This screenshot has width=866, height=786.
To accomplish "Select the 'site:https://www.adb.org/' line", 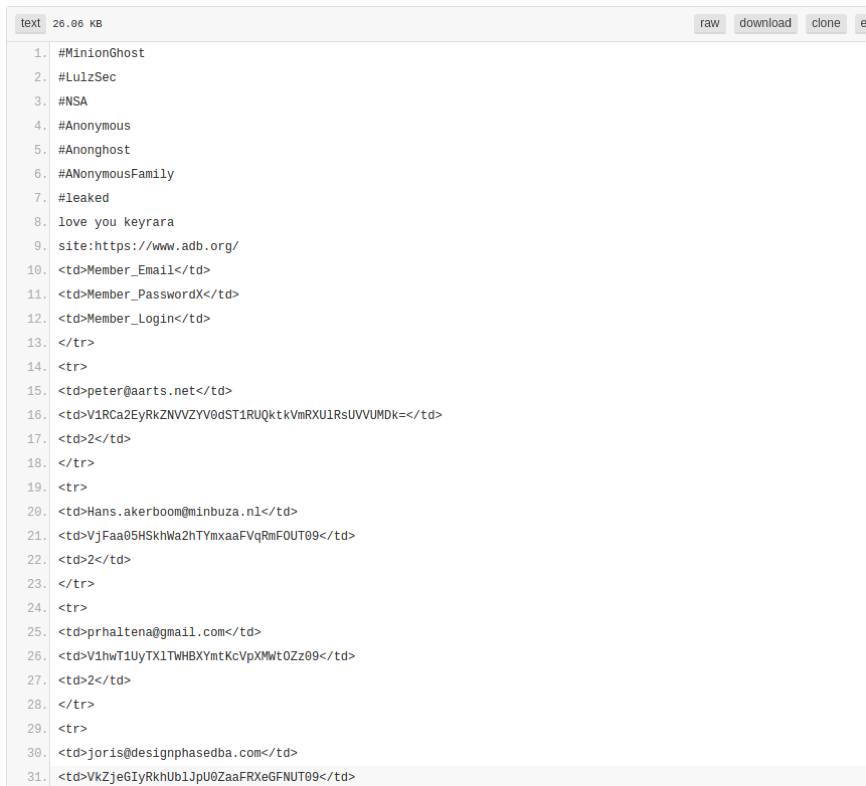I will point(149,246).
